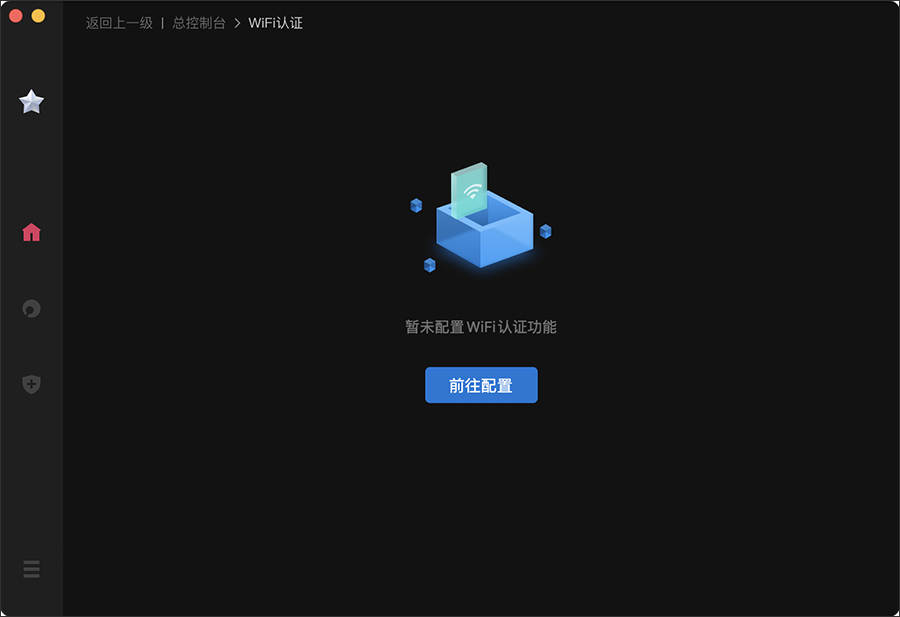The image size is (900, 617).
Task: Click the breadcrumb chevron arrow
Action: pyautogui.click(x=237, y=24)
